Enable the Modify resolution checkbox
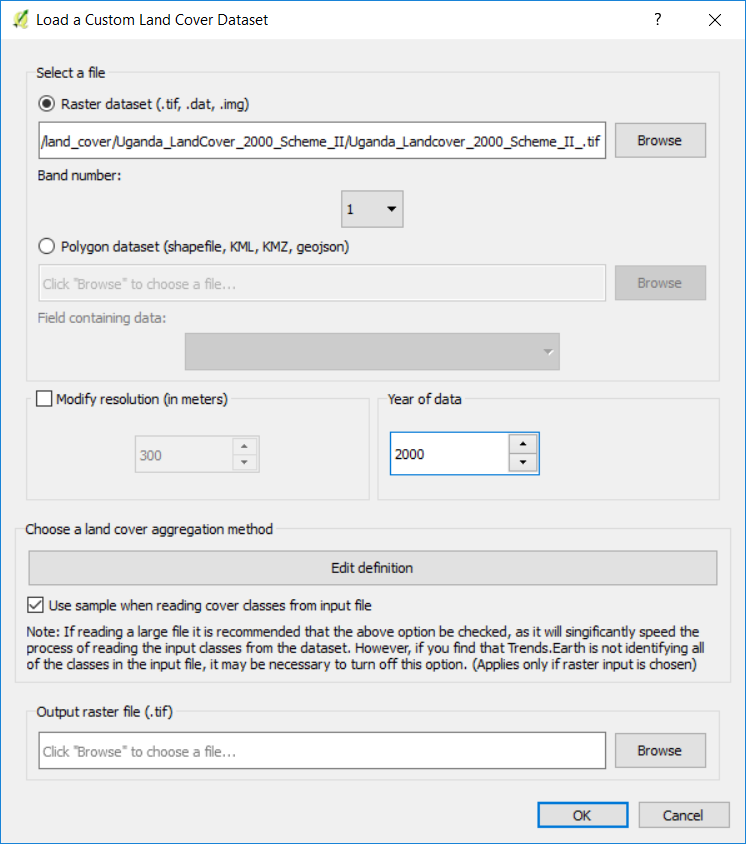The width and height of the screenshot is (746, 844). (x=44, y=399)
